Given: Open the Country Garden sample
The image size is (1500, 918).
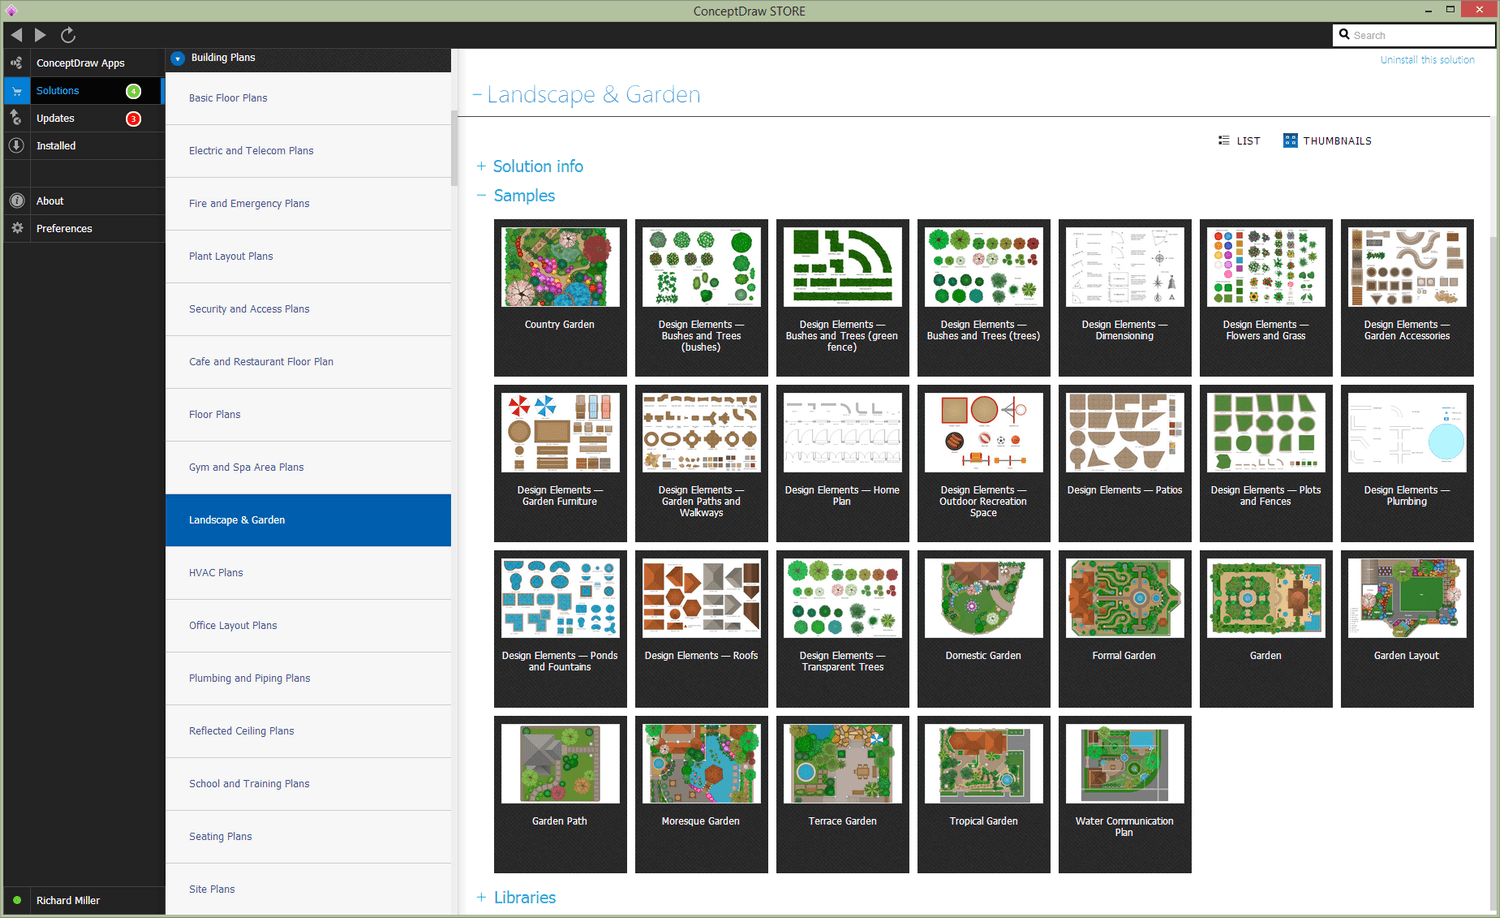Looking at the screenshot, I should tap(560, 298).
